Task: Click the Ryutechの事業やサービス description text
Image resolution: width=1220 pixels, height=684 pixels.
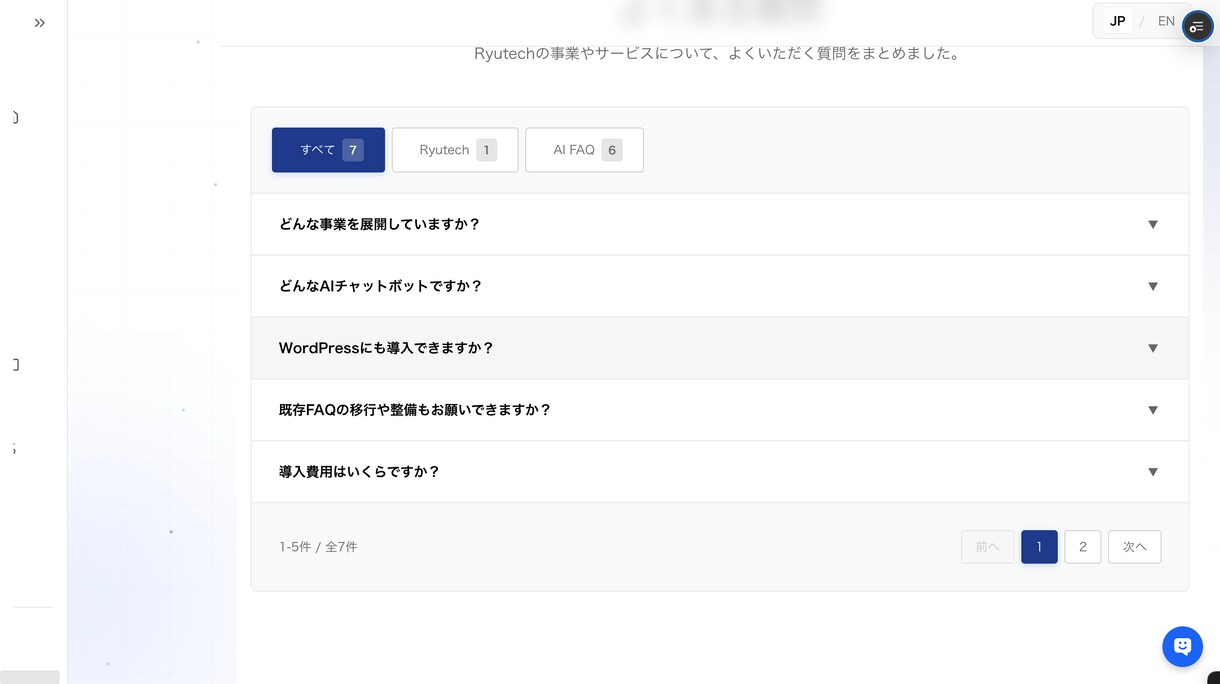Action: [x=717, y=54]
